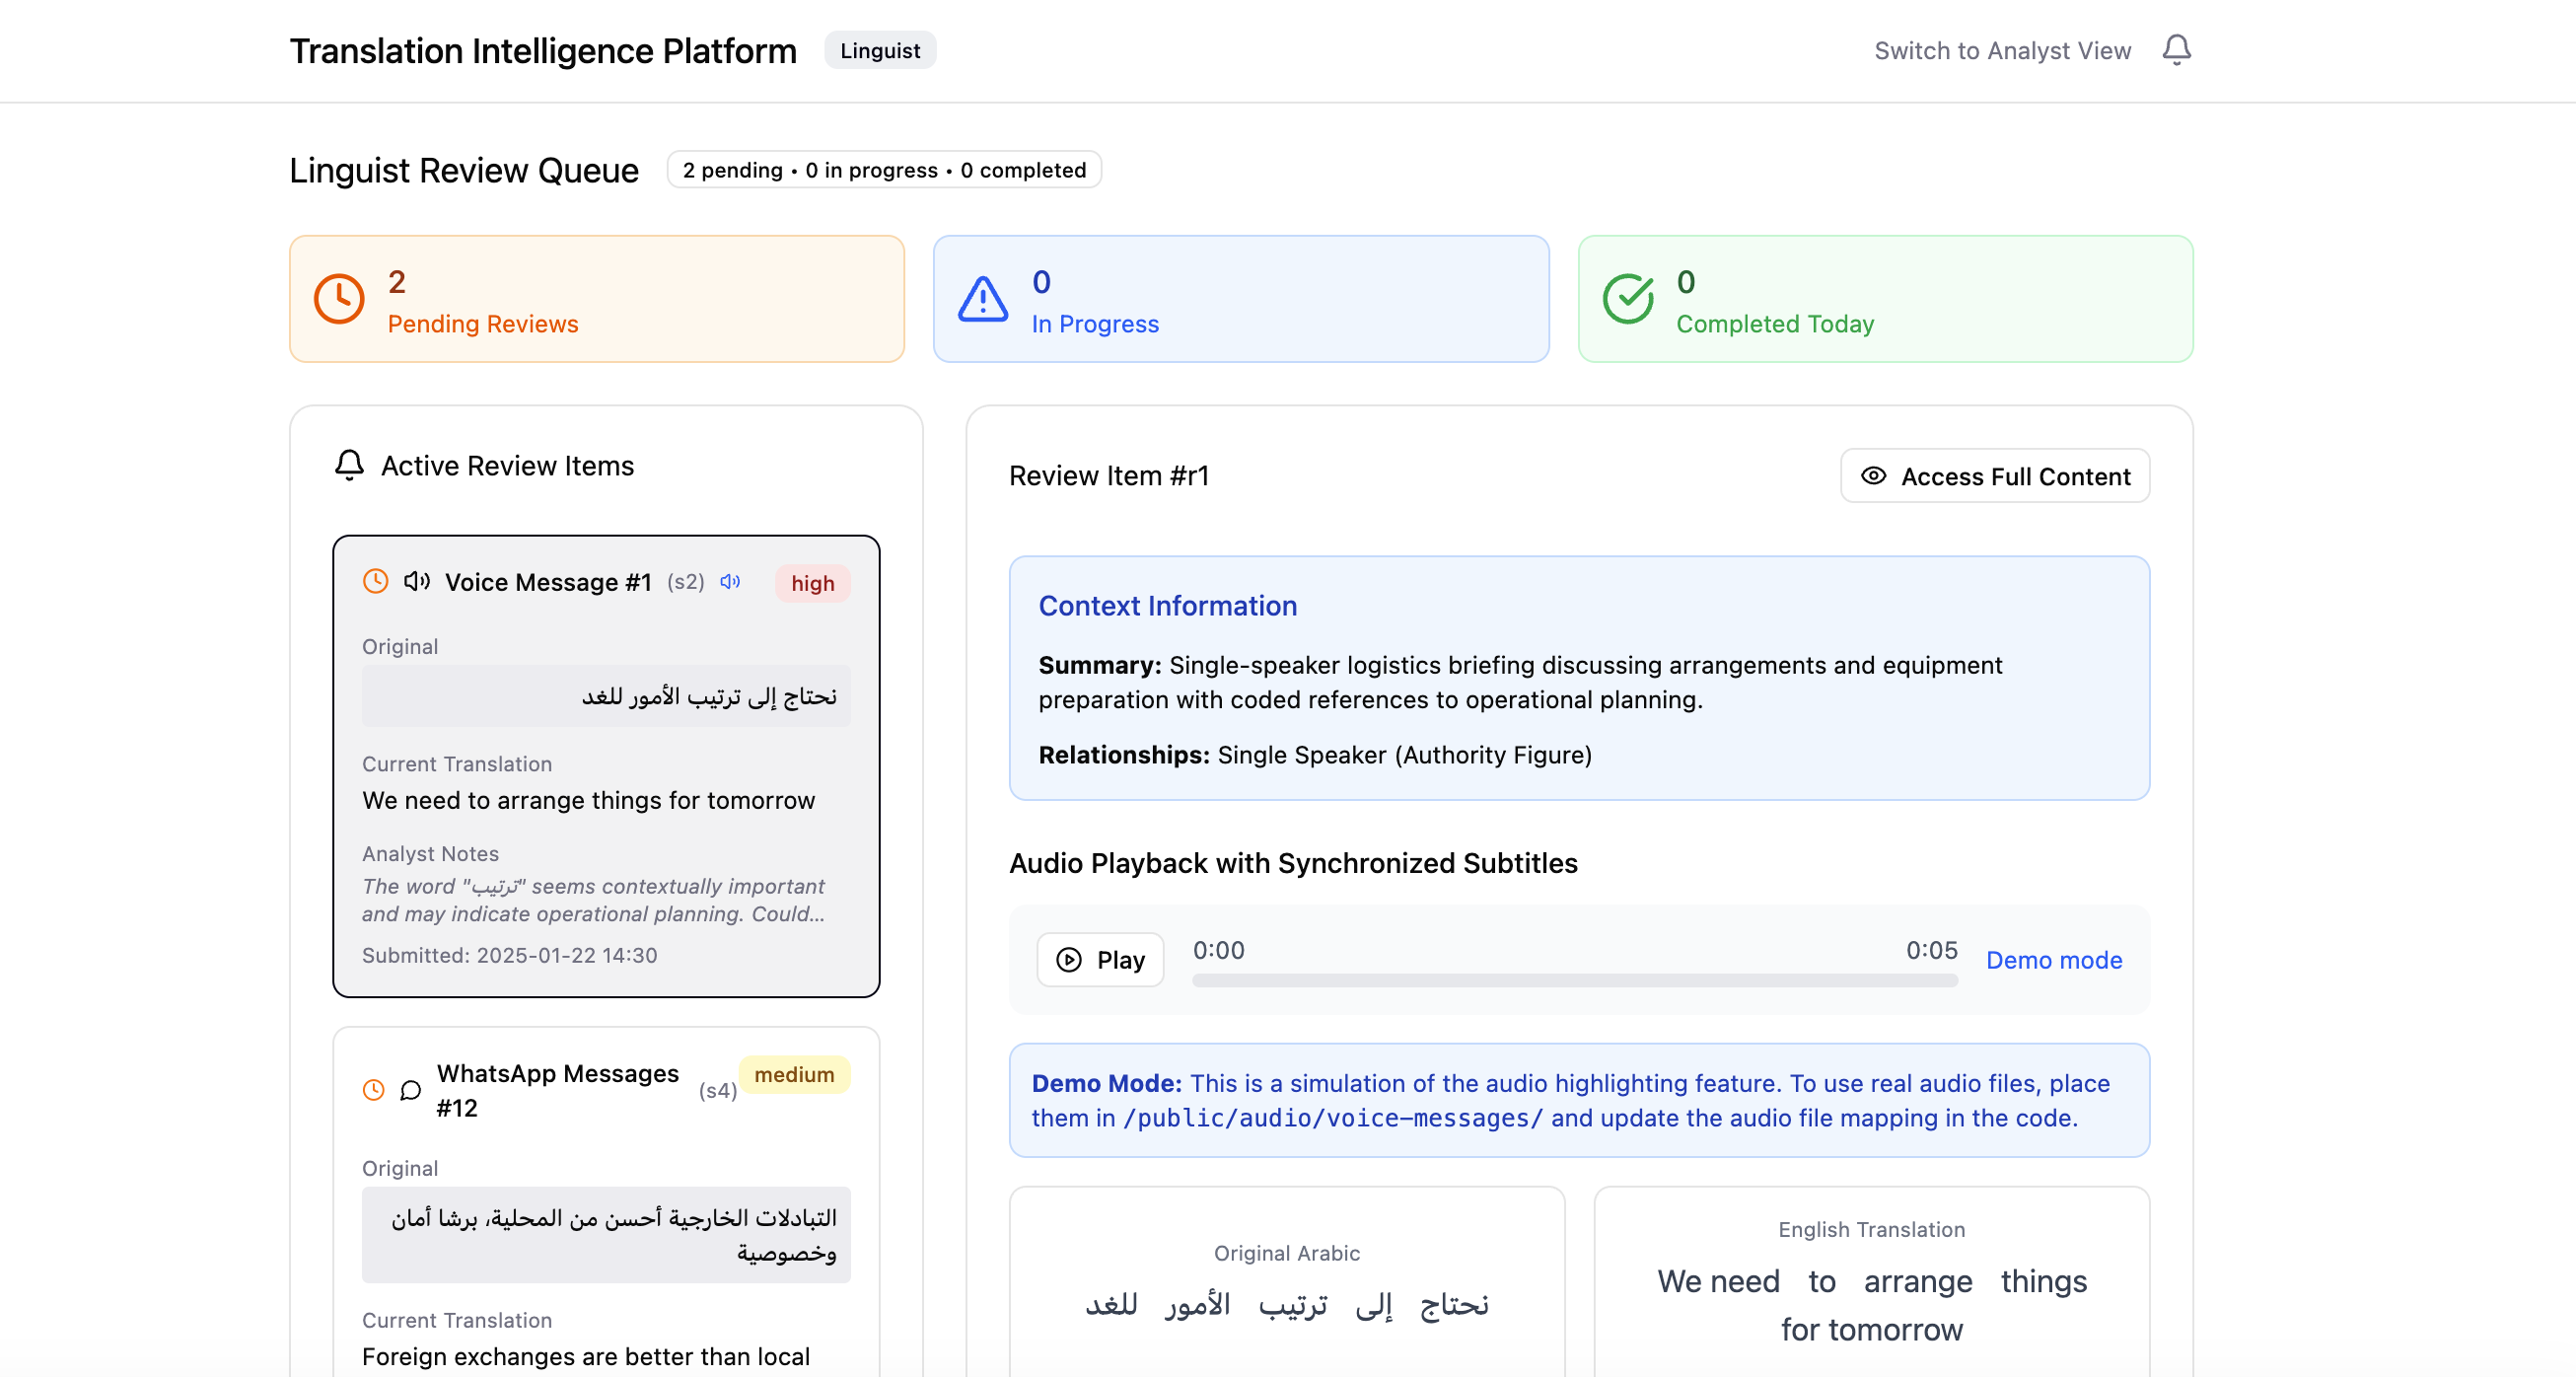The image size is (2576, 1377).
Task: Click the eye icon in Access Full Content
Action: point(1873,476)
